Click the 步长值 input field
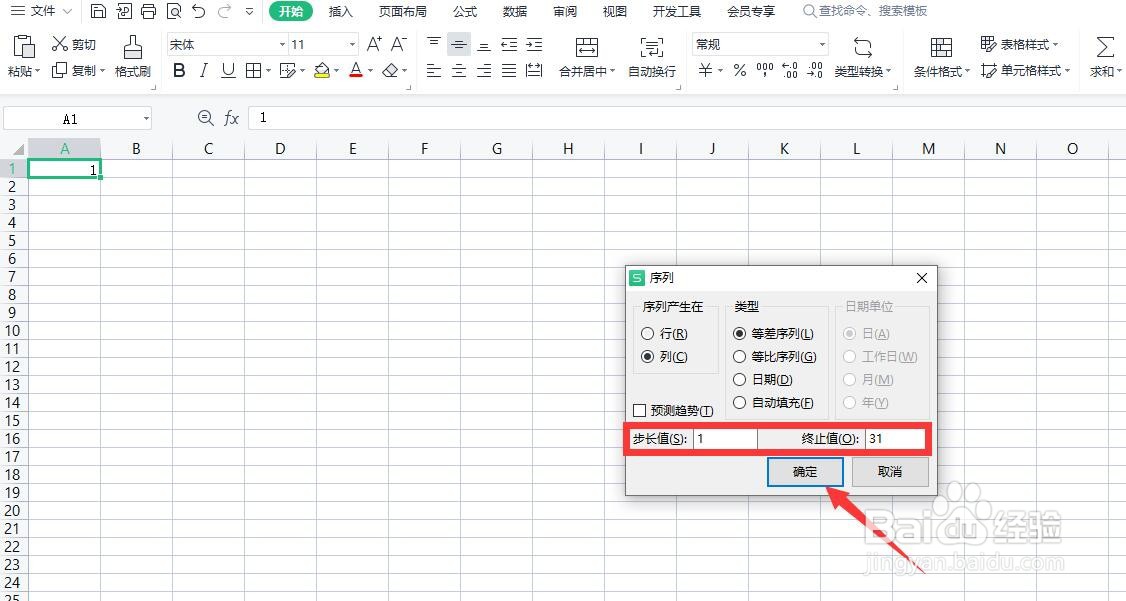The width and height of the screenshot is (1126, 601). (725, 439)
